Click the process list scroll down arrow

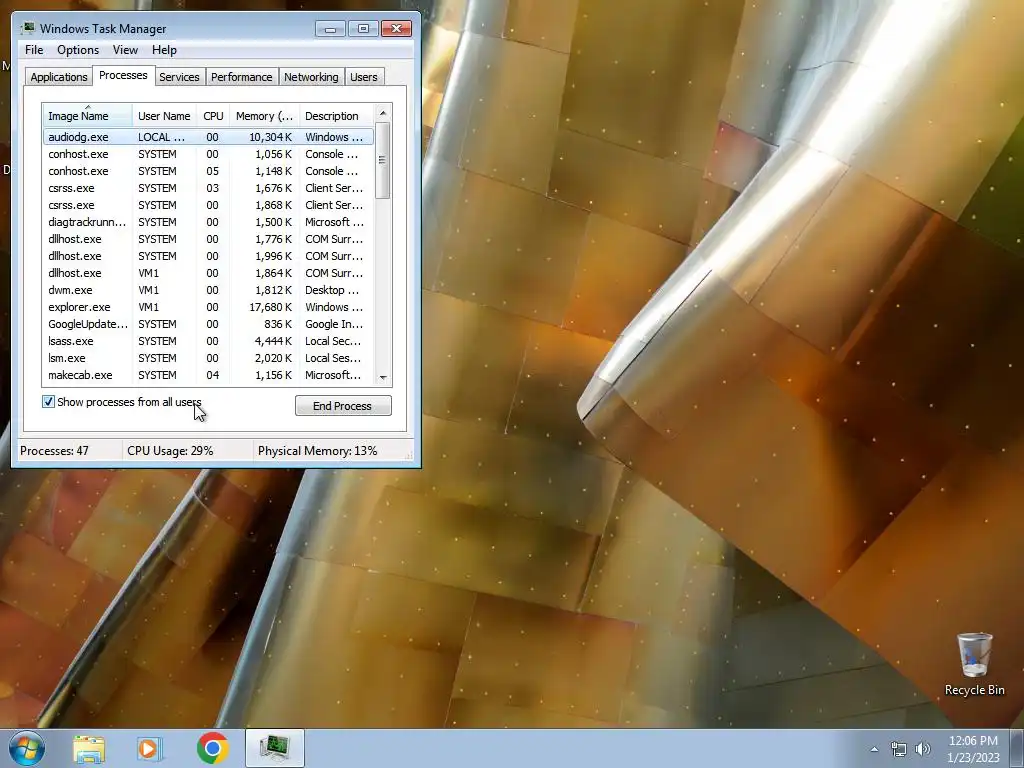click(x=383, y=377)
